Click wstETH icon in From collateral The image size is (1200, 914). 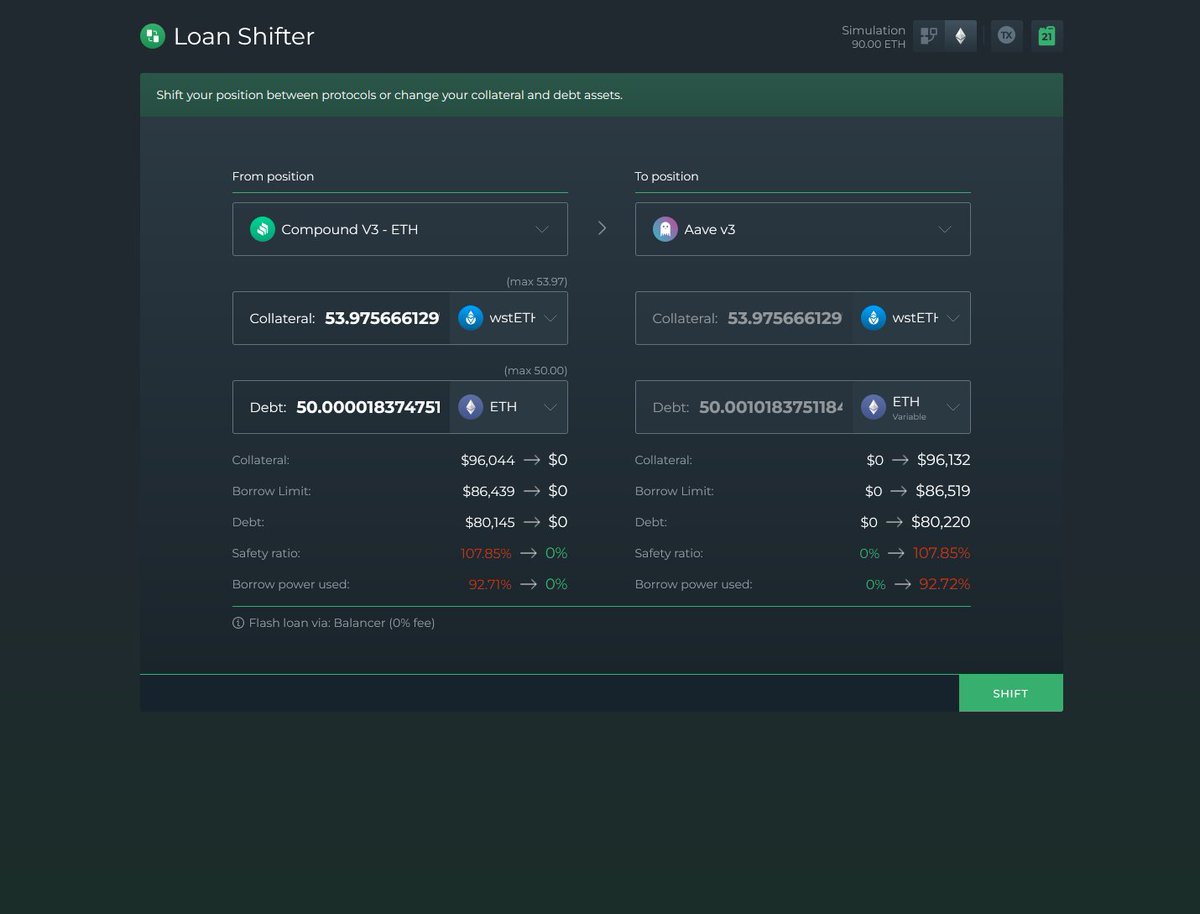pyautogui.click(x=470, y=318)
